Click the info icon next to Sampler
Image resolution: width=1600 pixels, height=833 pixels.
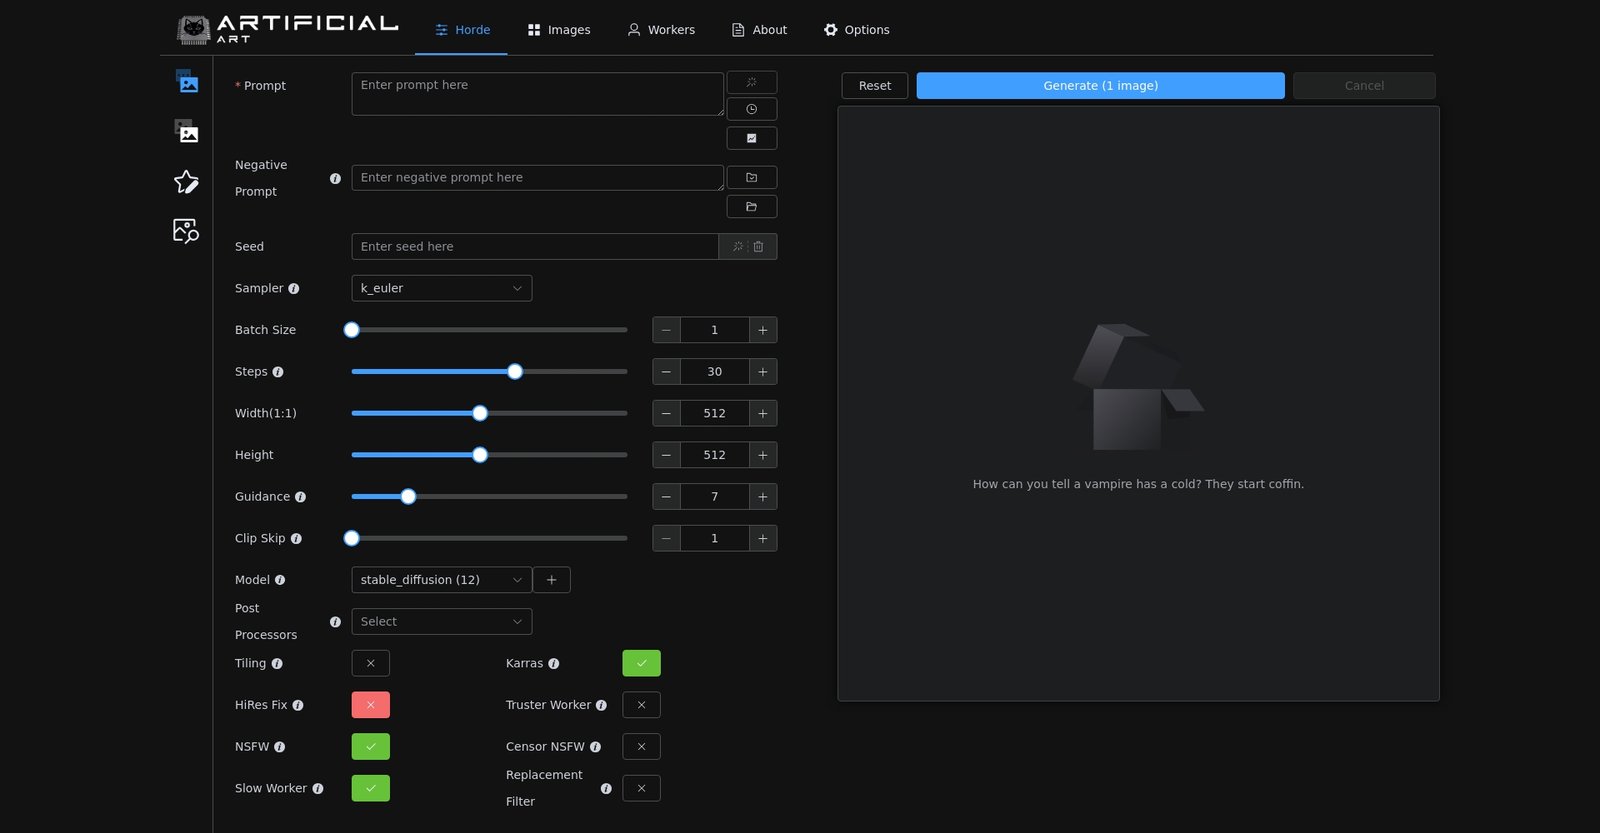294,289
